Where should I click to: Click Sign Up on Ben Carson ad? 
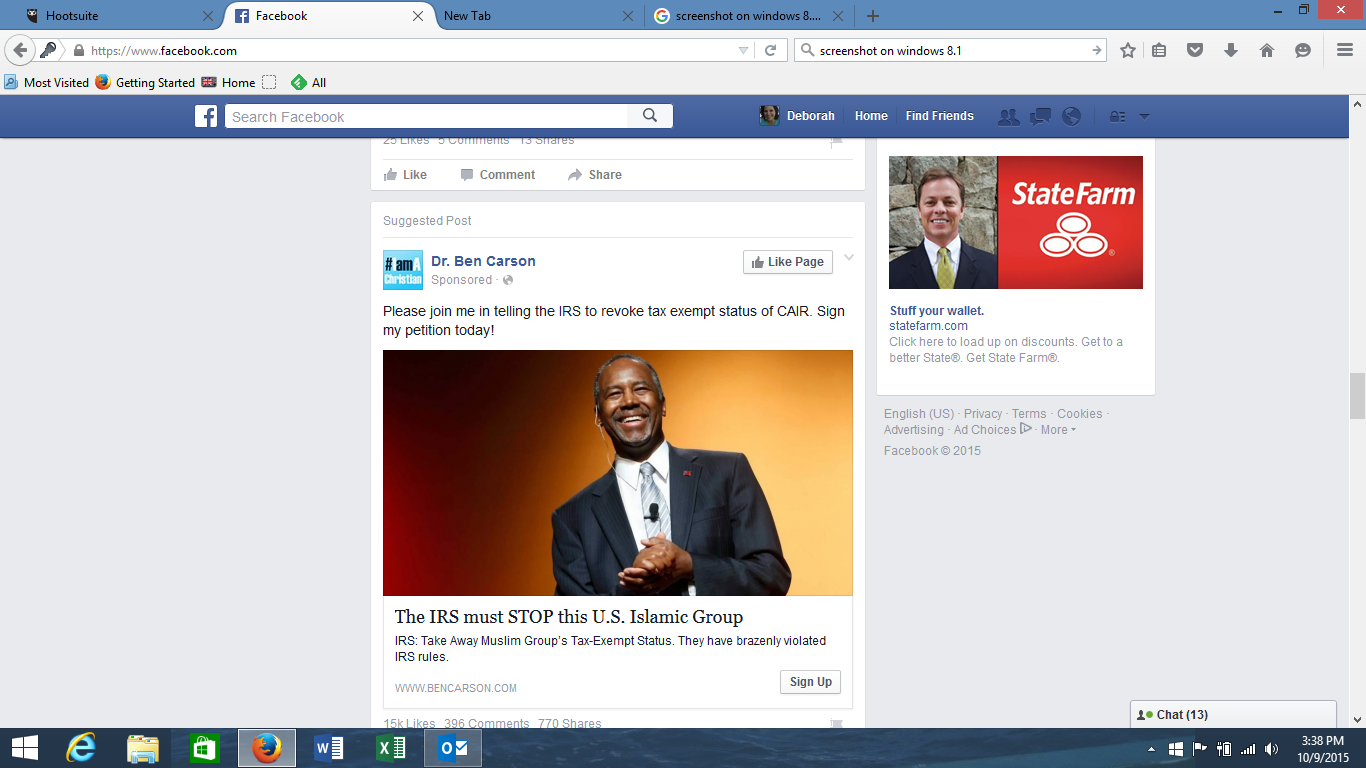tap(810, 682)
